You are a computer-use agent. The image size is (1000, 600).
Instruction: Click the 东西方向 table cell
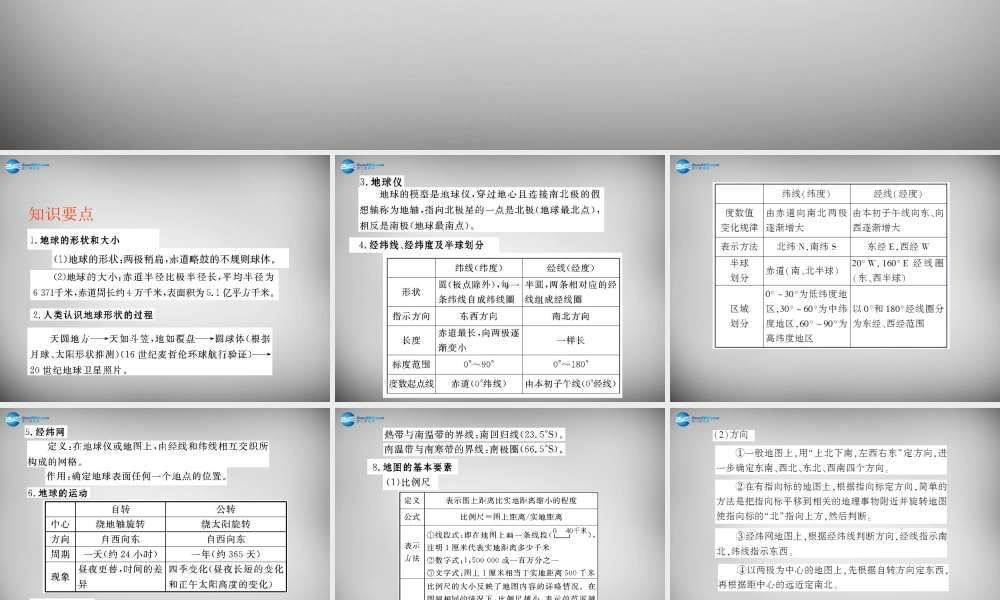(x=478, y=316)
